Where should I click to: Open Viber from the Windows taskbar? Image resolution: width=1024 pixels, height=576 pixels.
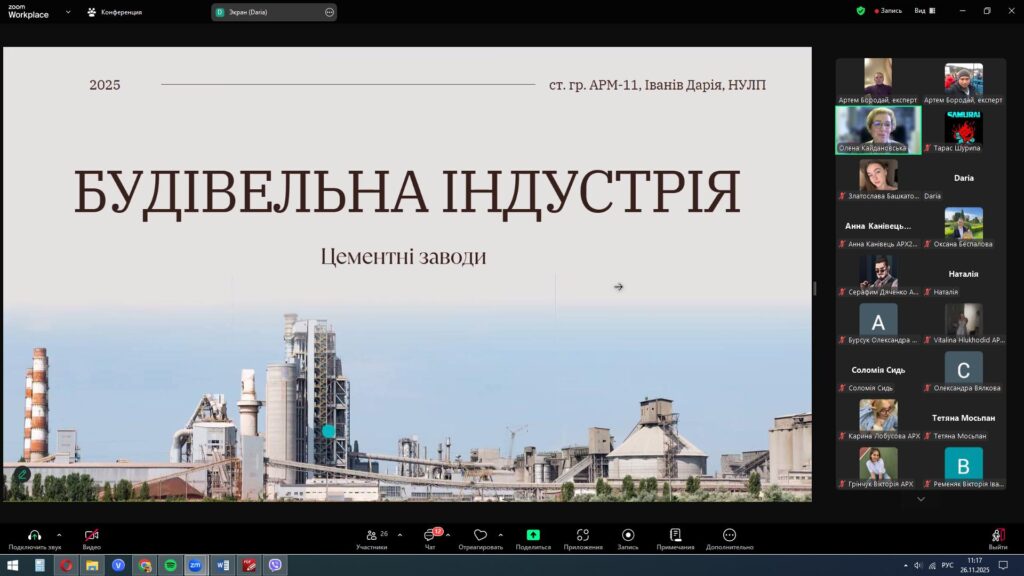274,565
